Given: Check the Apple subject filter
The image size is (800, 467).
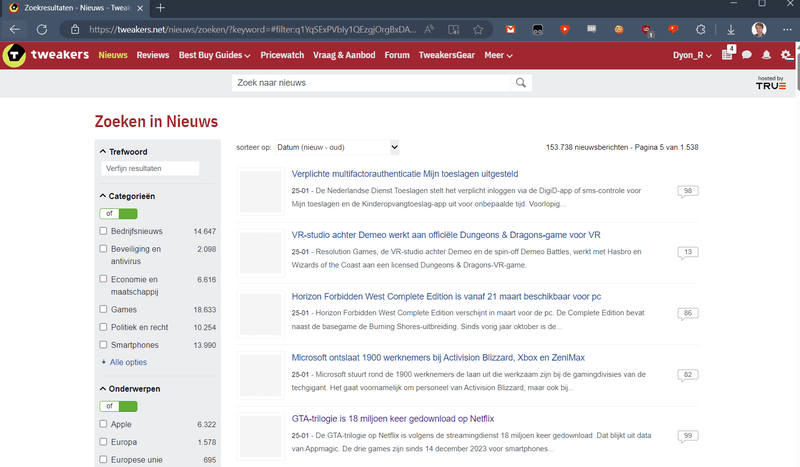Looking at the screenshot, I should tap(104, 424).
